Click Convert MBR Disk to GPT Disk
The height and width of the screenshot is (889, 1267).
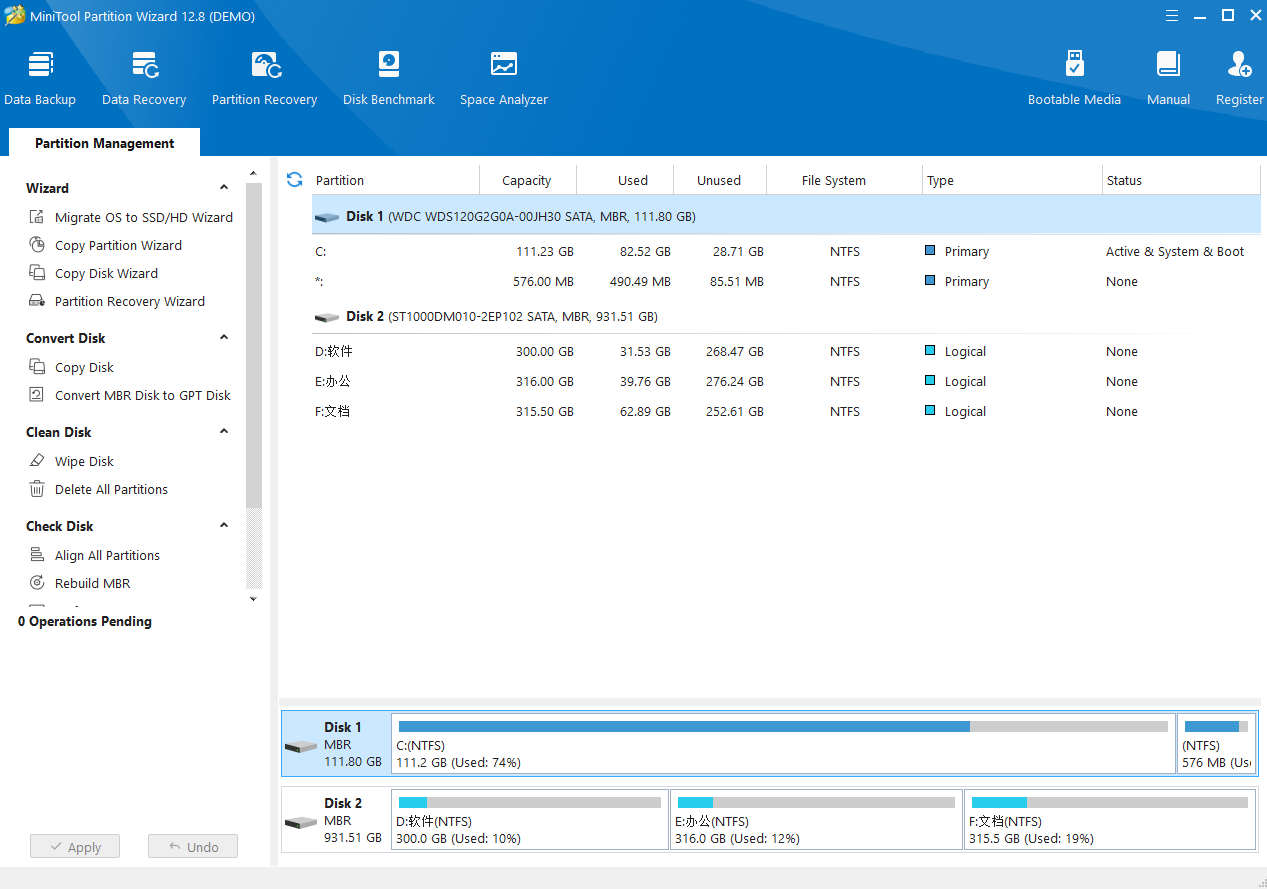pos(142,395)
